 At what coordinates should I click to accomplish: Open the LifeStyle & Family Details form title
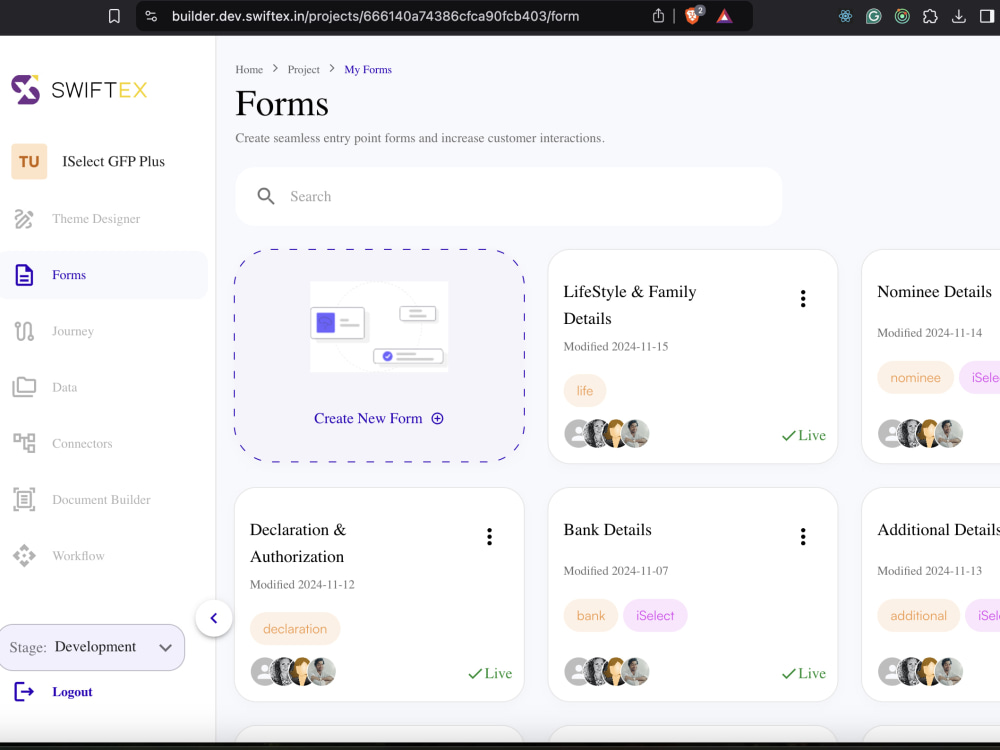coord(629,305)
